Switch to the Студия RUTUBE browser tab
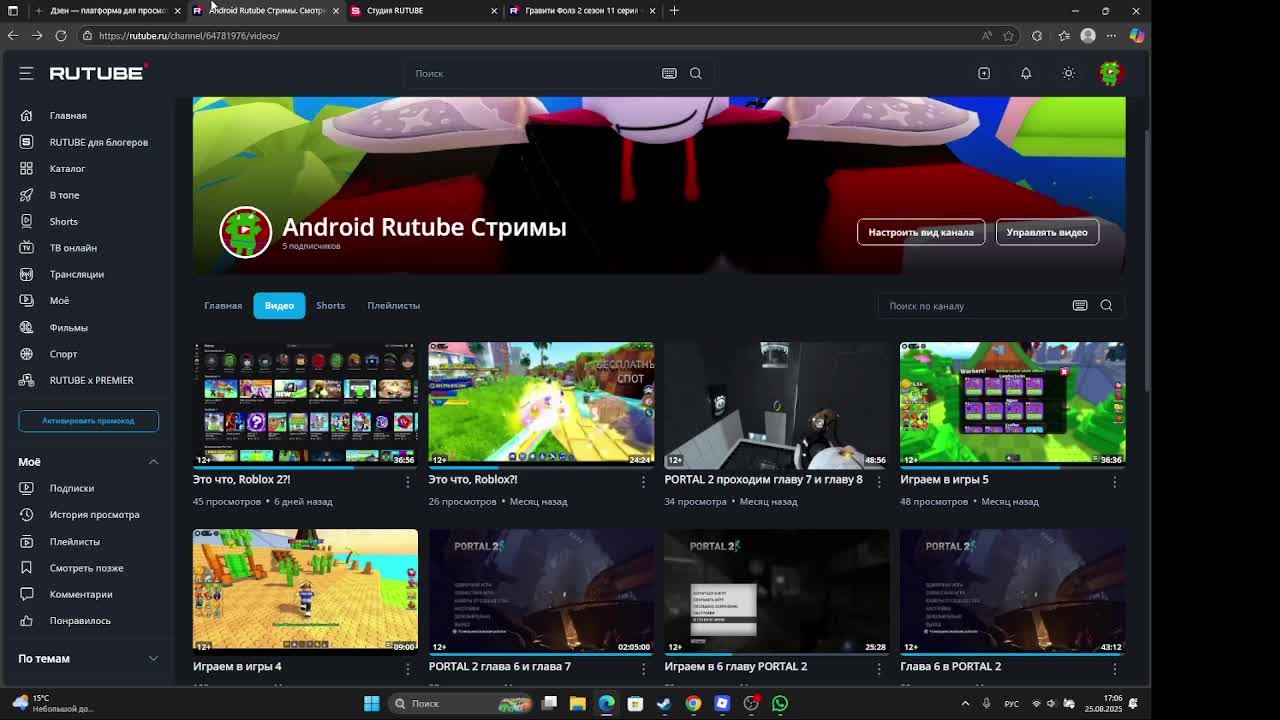Viewport: 1280px width, 720px height. pos(423,10)
